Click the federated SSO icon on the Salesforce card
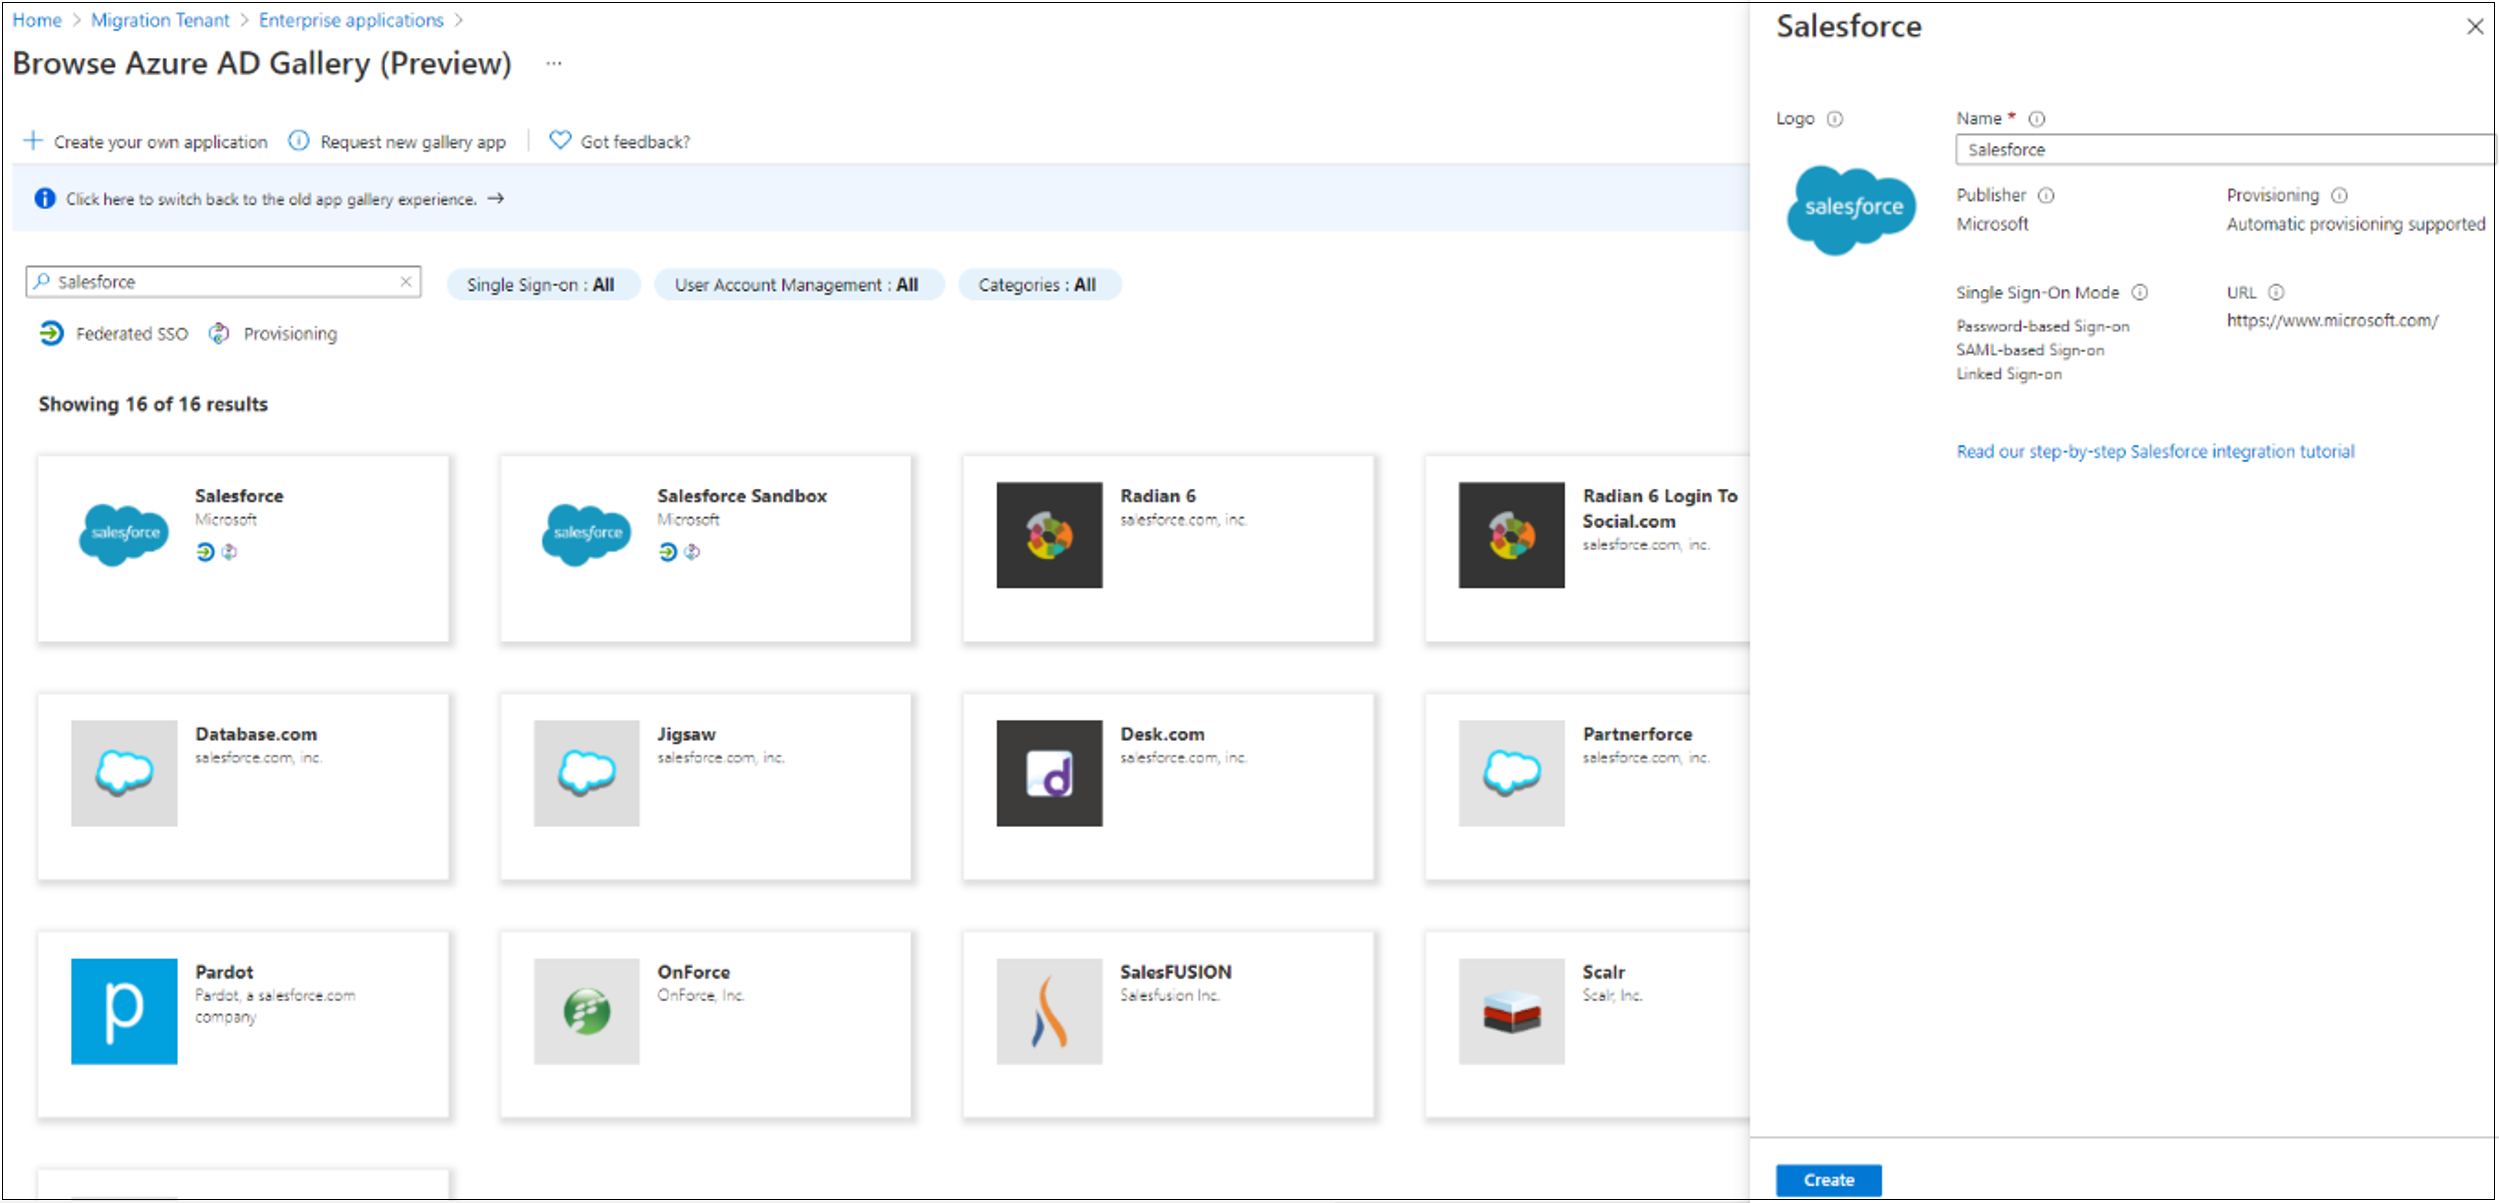Screen dimensions: 2499x1203 tap(205, 552)
